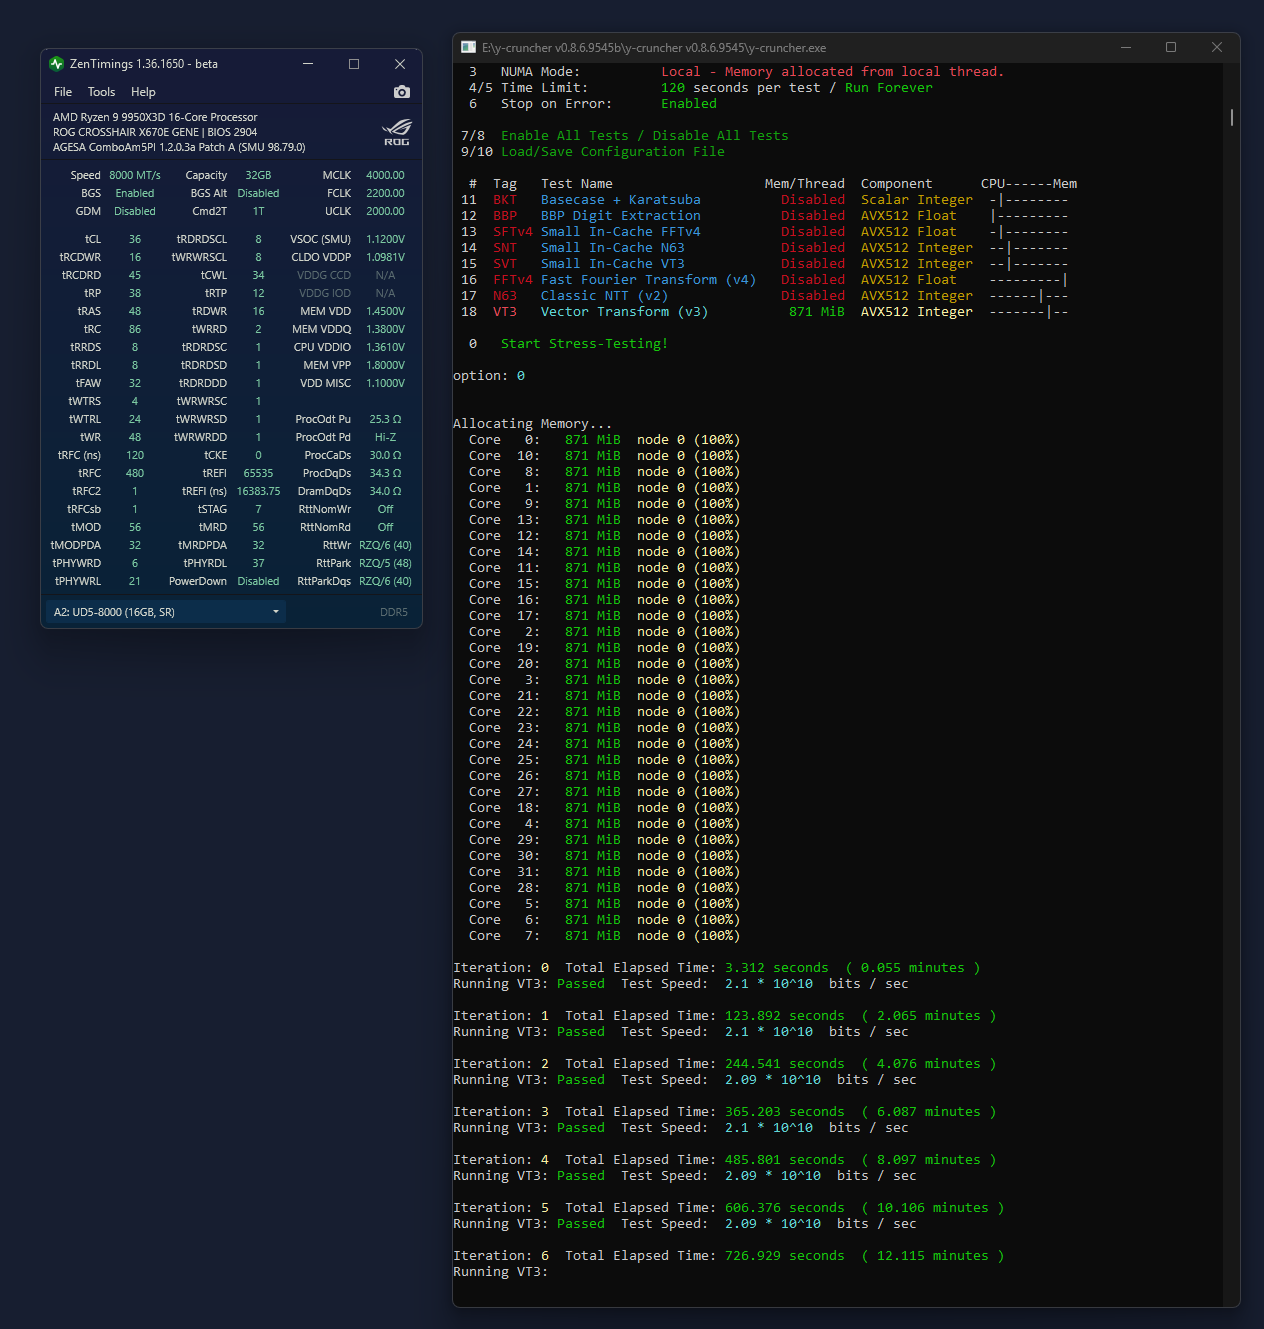Click the ZenTimings 1.36.1650 title text
1264x1329 pixels.
(144, 64)
